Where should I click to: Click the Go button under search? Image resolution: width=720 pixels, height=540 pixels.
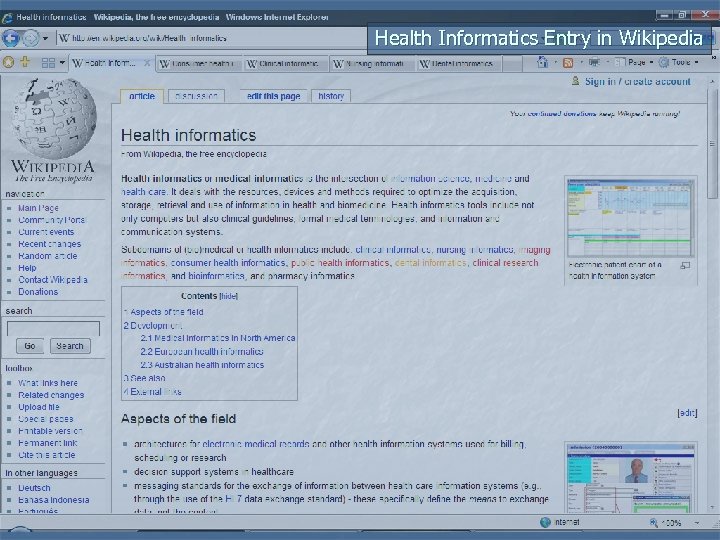pos(30,346)
